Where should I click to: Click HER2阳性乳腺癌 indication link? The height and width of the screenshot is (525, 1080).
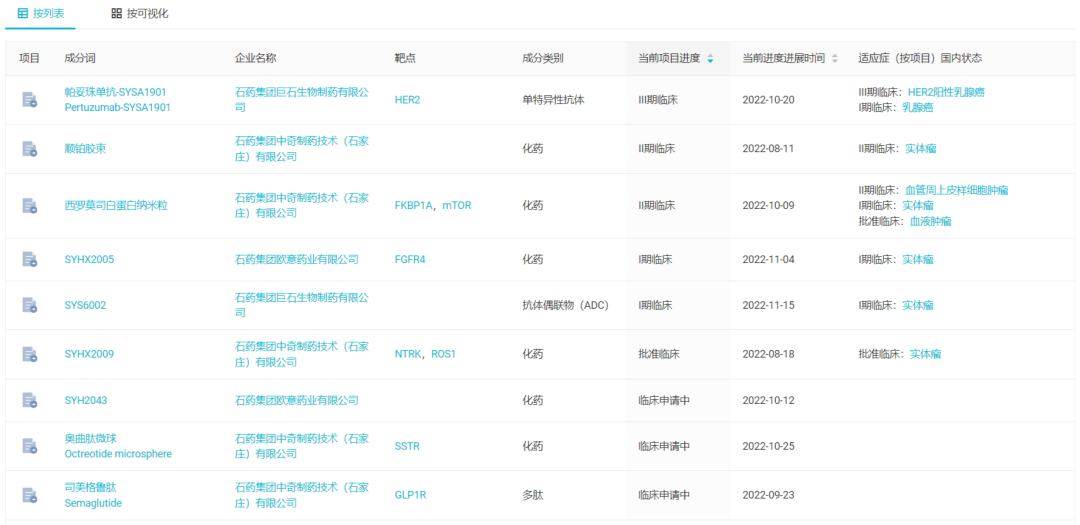tap(946, 92)
